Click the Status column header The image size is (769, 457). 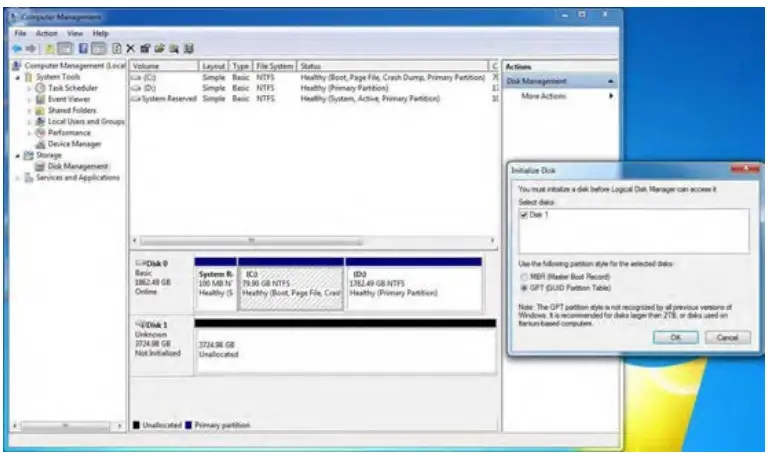392,66
